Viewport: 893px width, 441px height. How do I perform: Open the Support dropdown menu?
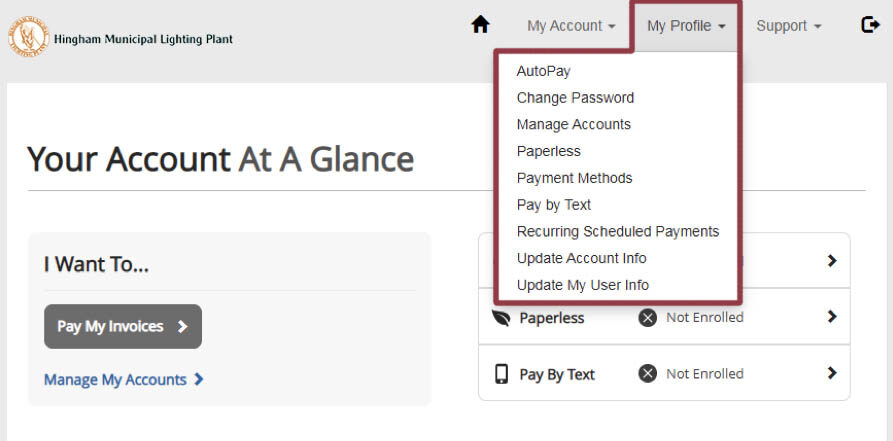click(789, 26)
